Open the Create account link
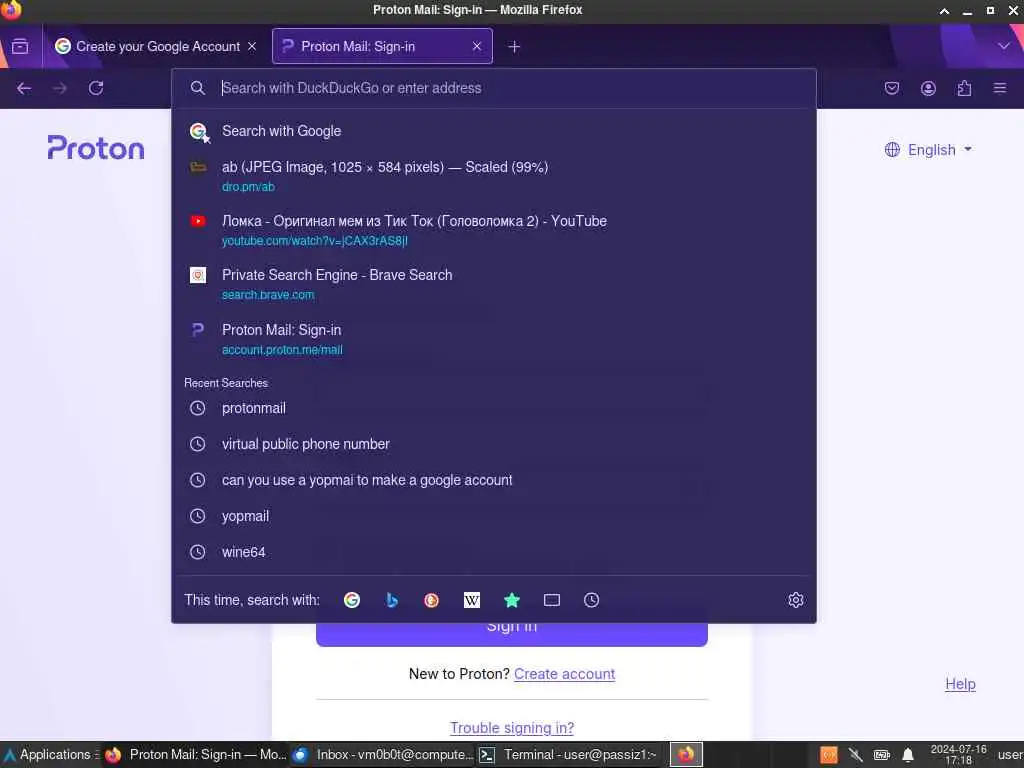 (564, 674)
